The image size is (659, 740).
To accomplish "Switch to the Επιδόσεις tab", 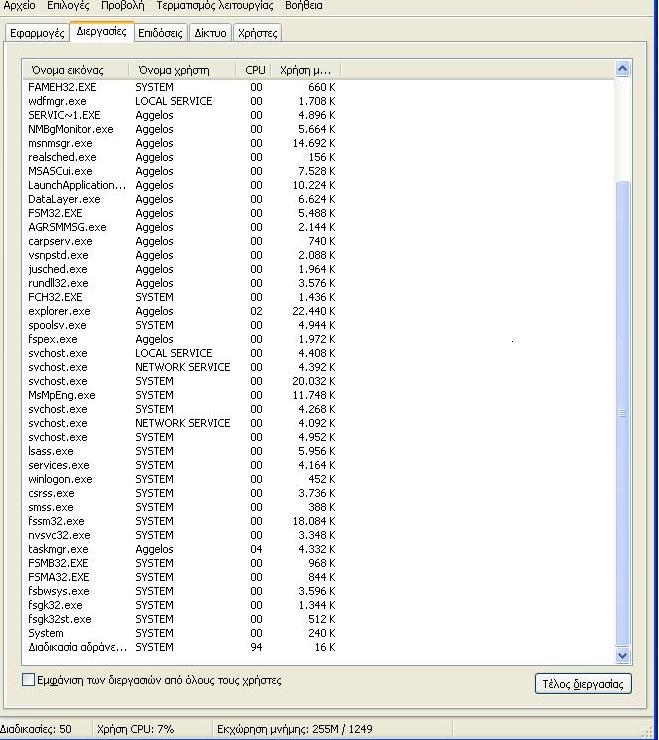I will [x=160, y=33].
